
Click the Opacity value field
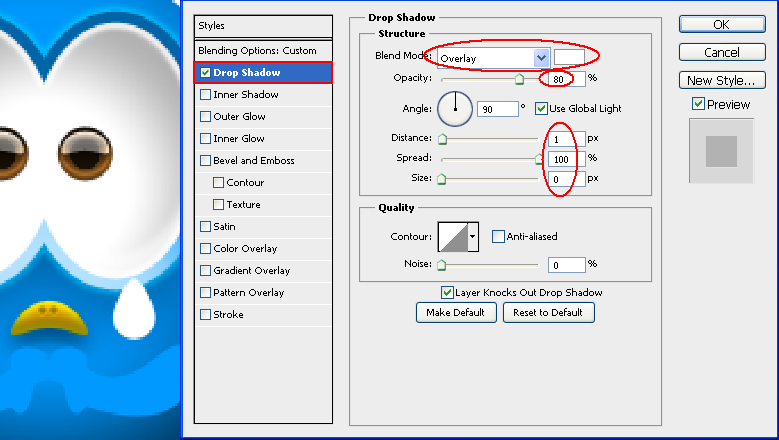pos(566,79)
